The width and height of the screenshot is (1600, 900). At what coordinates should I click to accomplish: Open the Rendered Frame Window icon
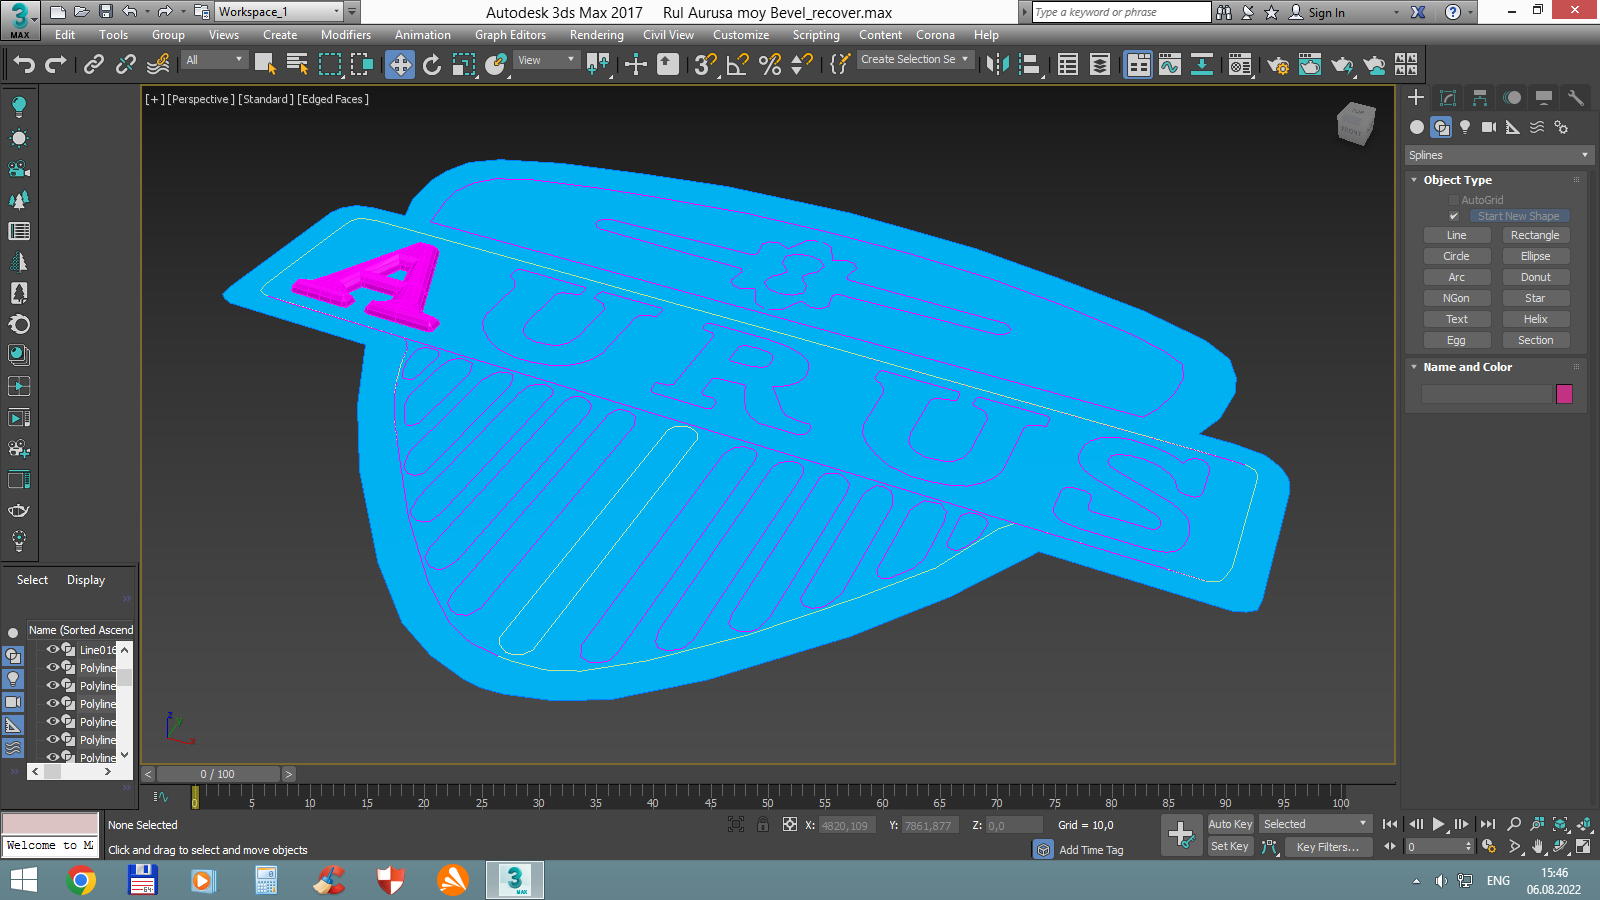point(1310,65)
